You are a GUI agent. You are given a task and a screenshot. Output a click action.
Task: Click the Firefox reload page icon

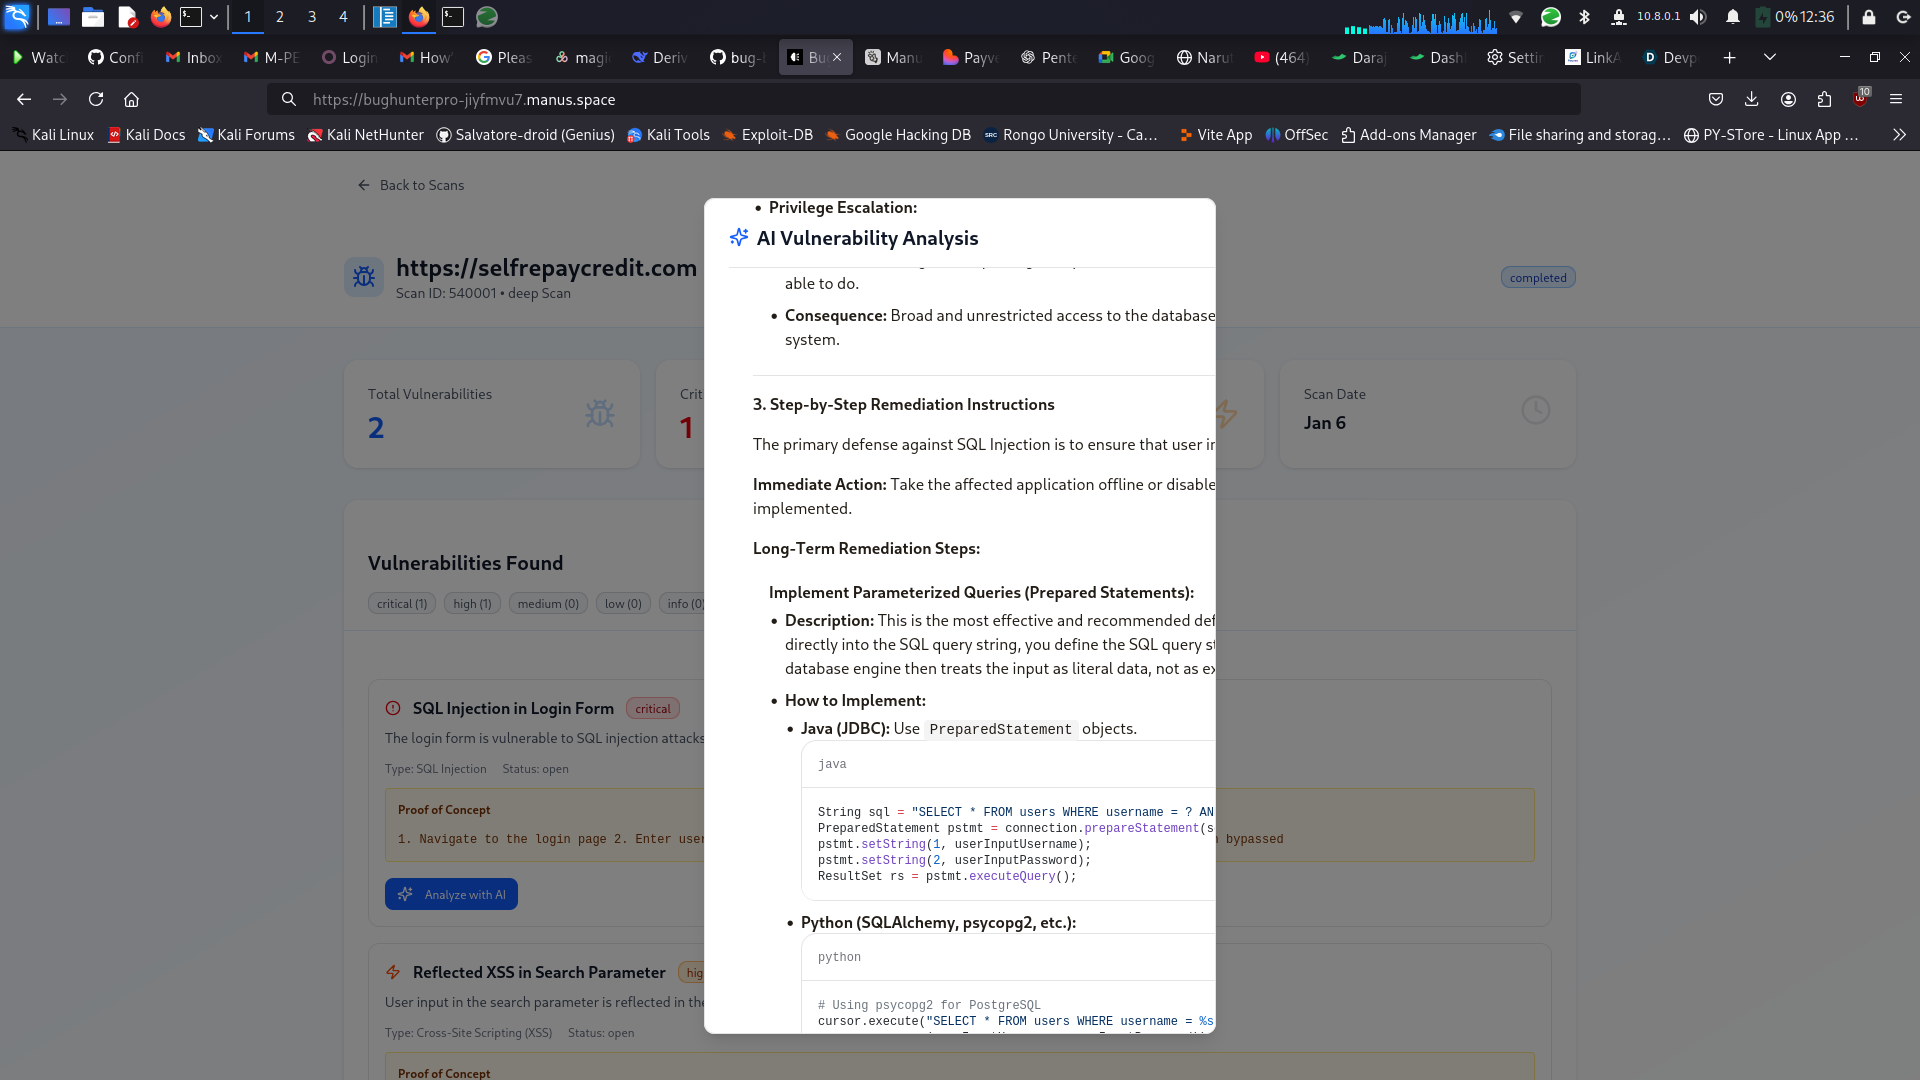pos(96,99)
